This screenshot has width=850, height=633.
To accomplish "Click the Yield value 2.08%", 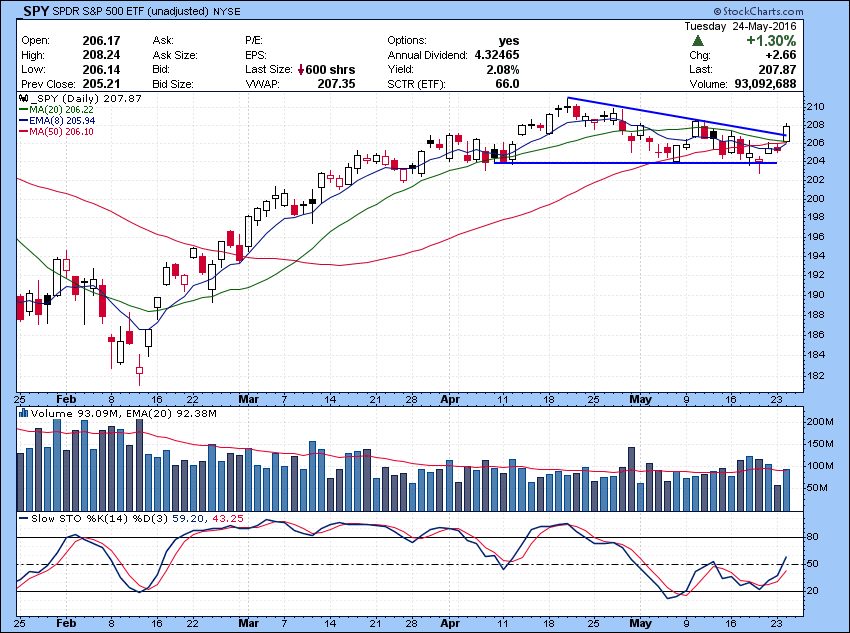I will click(x=502, y=69).
